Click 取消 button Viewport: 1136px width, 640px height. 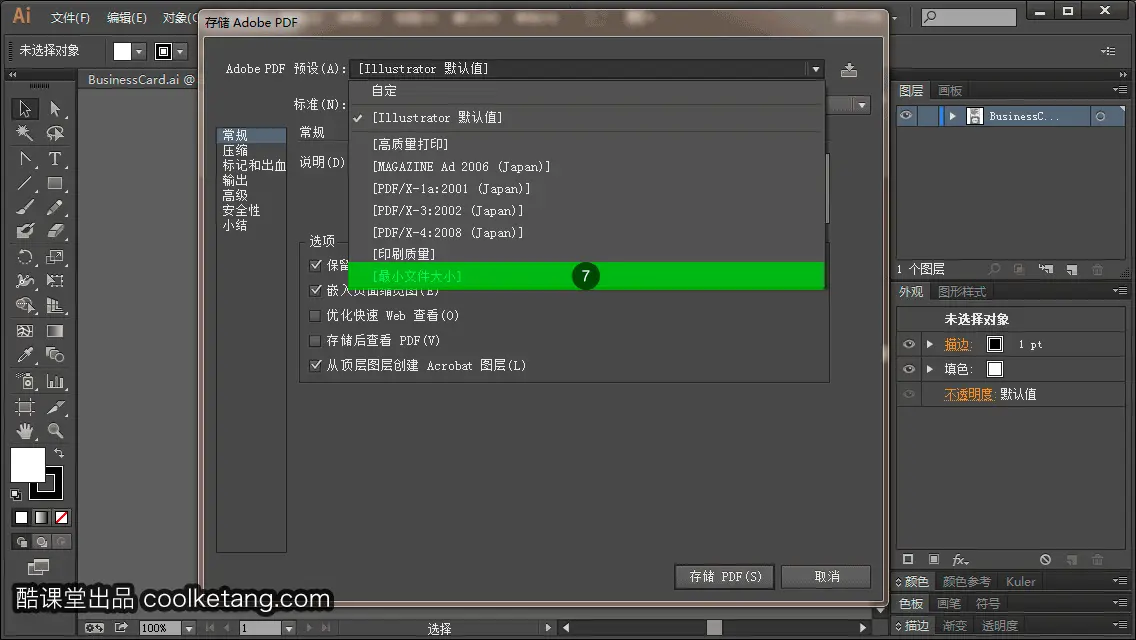827,576
